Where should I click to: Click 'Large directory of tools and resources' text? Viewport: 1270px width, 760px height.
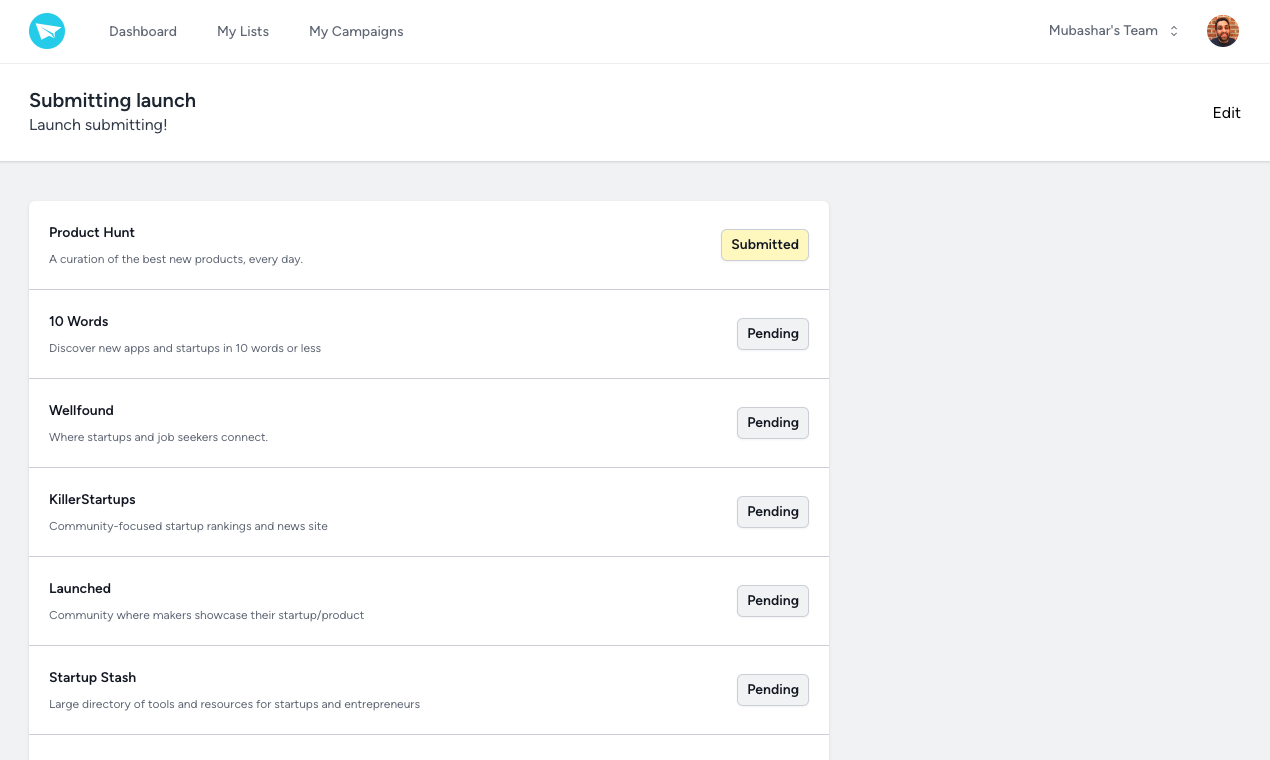pyautogui.click(x=235, y=704)
